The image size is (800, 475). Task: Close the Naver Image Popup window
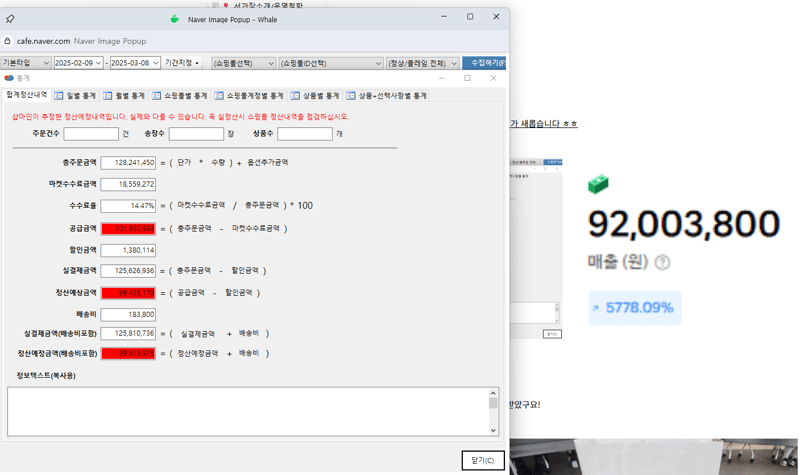(x=496, y=17)
